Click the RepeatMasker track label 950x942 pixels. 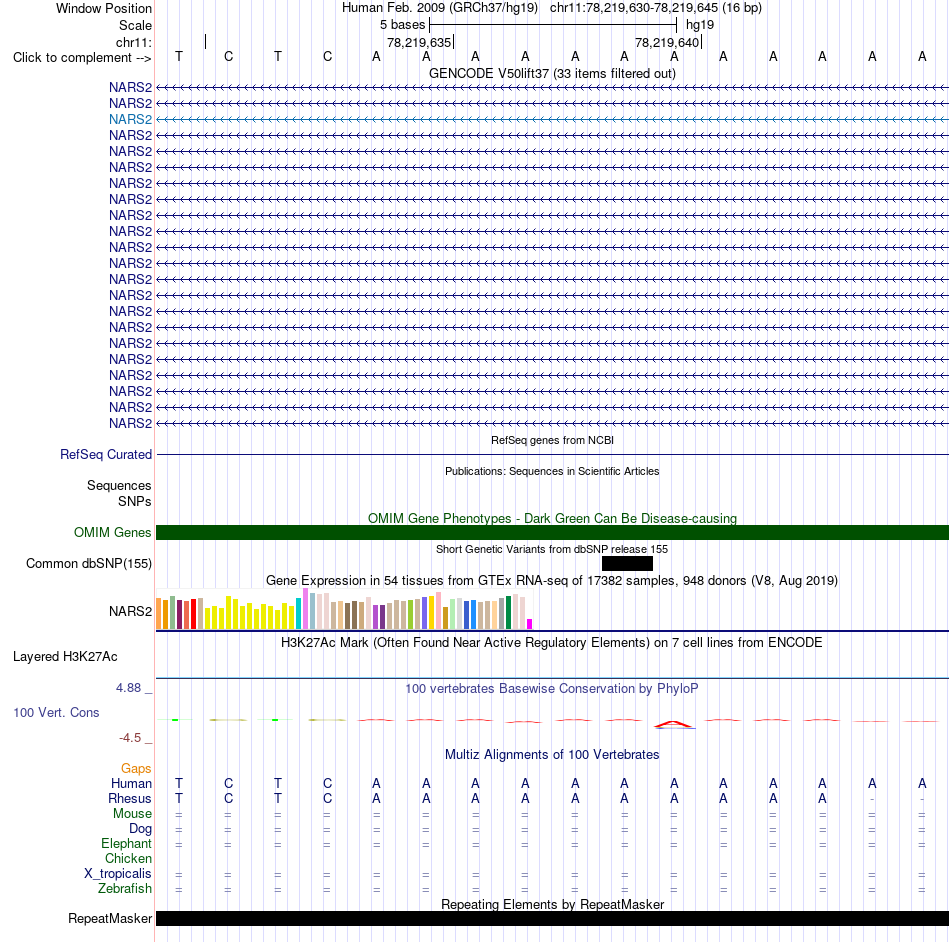tap(110, 918)
